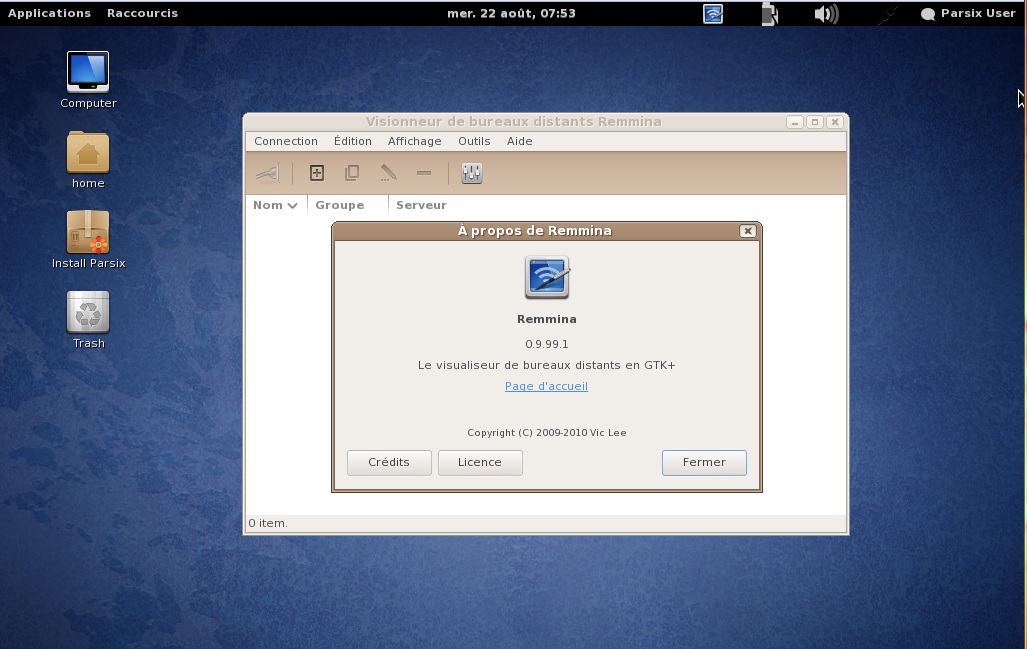Click the New connection plus icon

317,173
